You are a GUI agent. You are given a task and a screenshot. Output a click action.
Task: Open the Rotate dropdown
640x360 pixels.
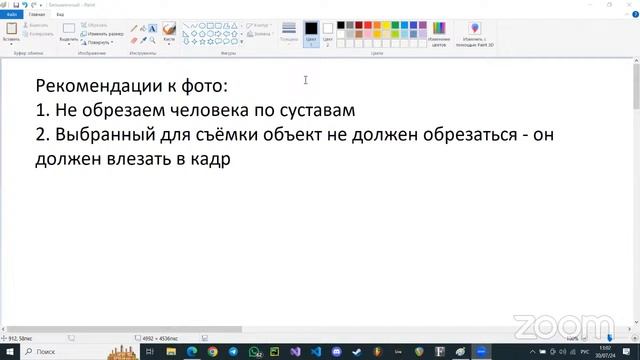click(x=97, y=42)
